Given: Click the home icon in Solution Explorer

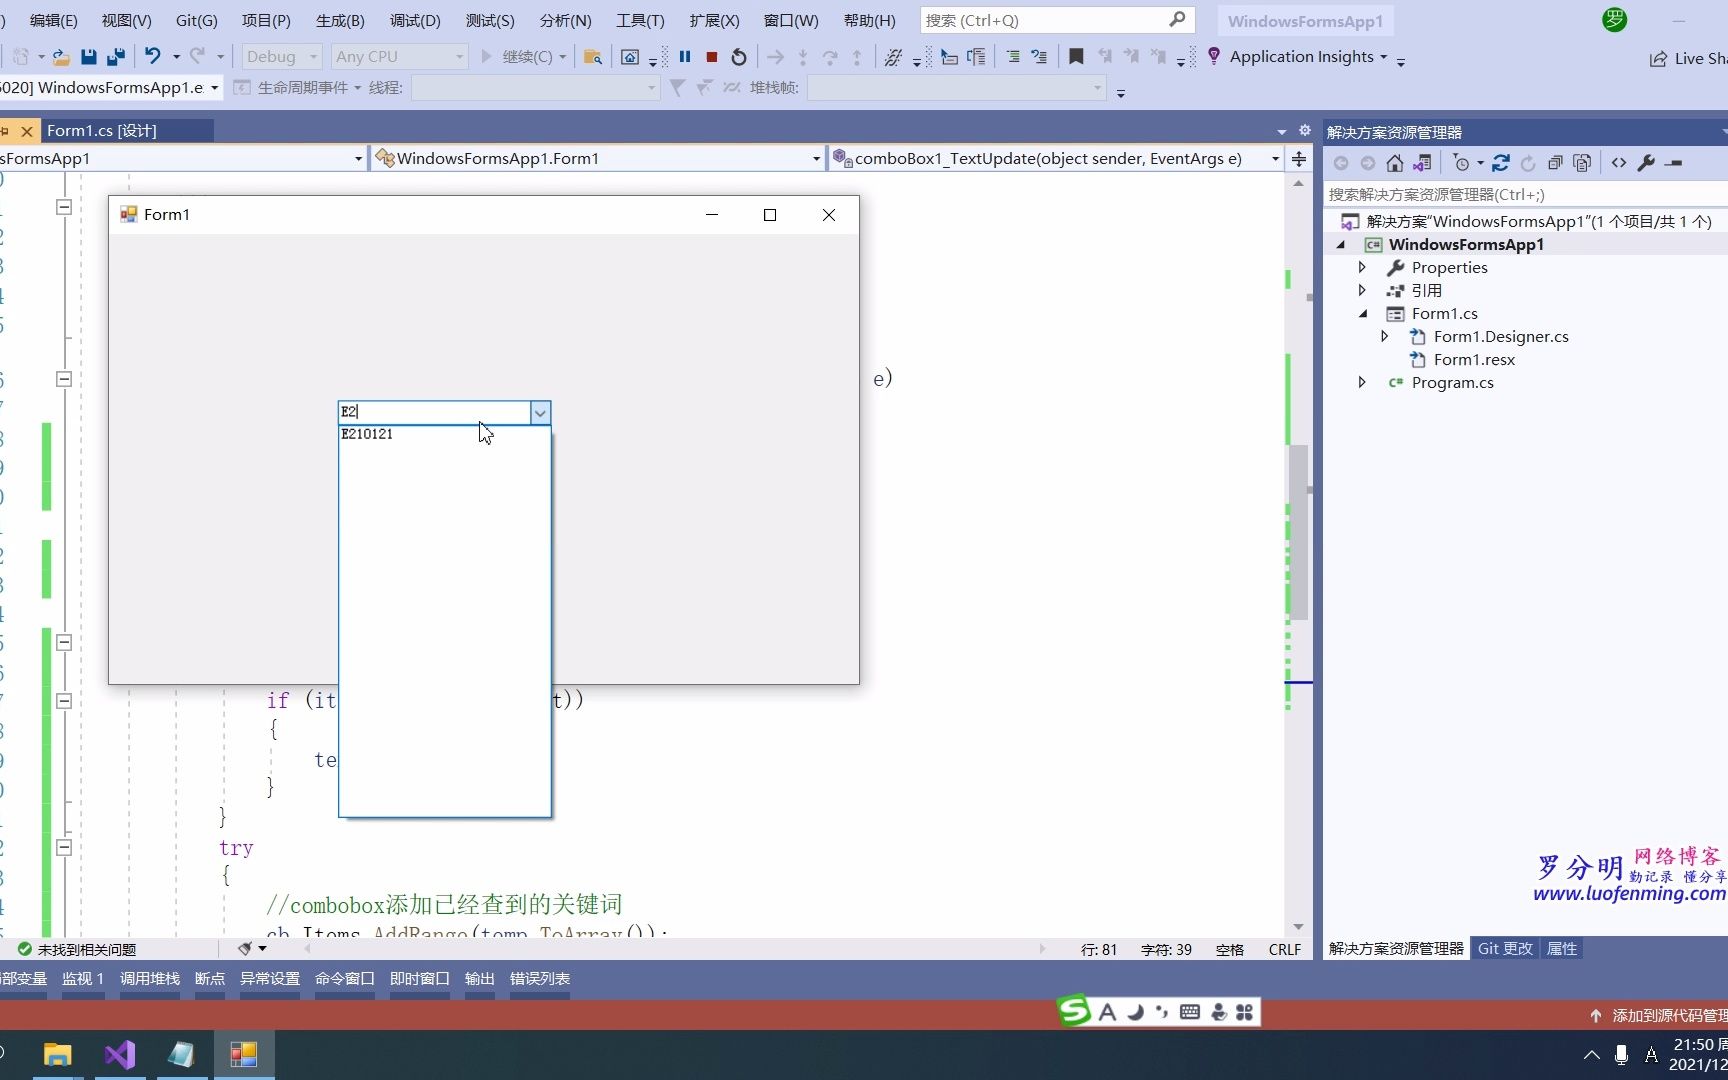Looking at the screenshot, I should coord(1395,163).
